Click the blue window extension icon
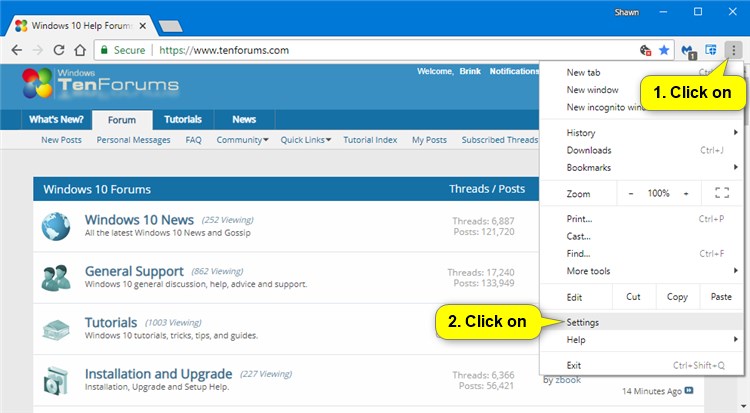Image resolution: width=750 pixels, height=413 pixels. (x=711, y=50)
